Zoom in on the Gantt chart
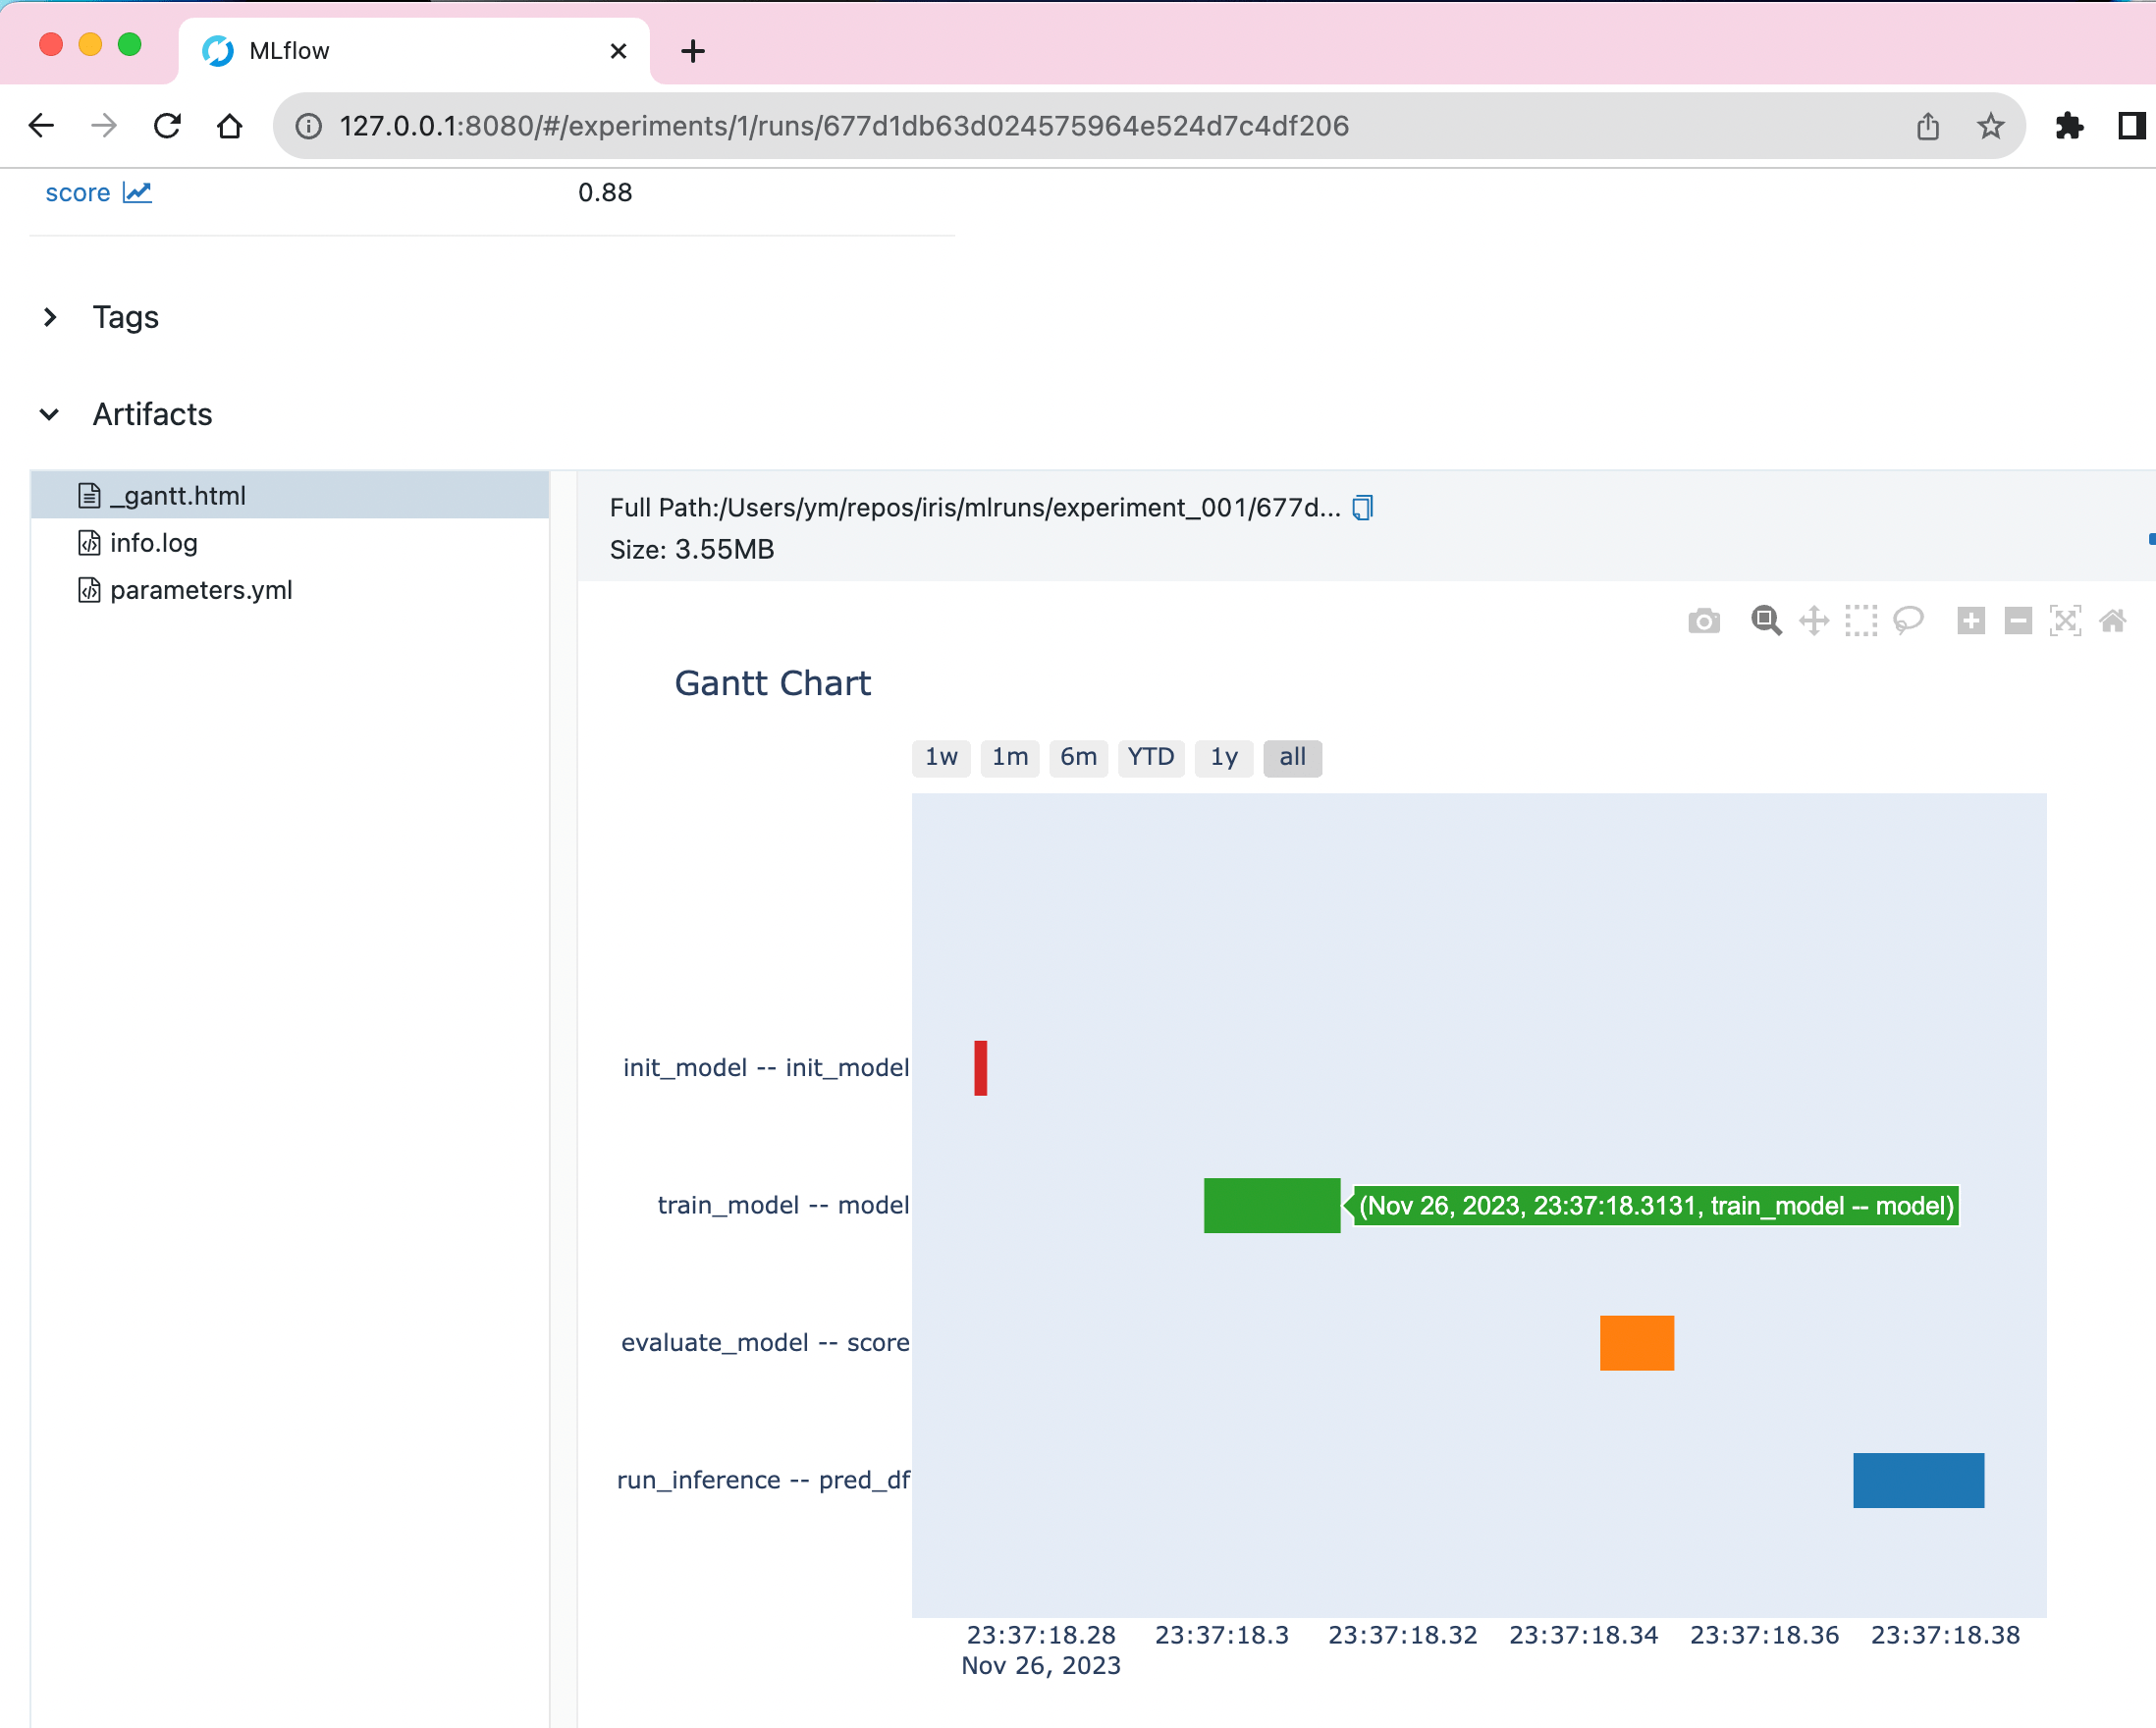 click(1972, 620)
